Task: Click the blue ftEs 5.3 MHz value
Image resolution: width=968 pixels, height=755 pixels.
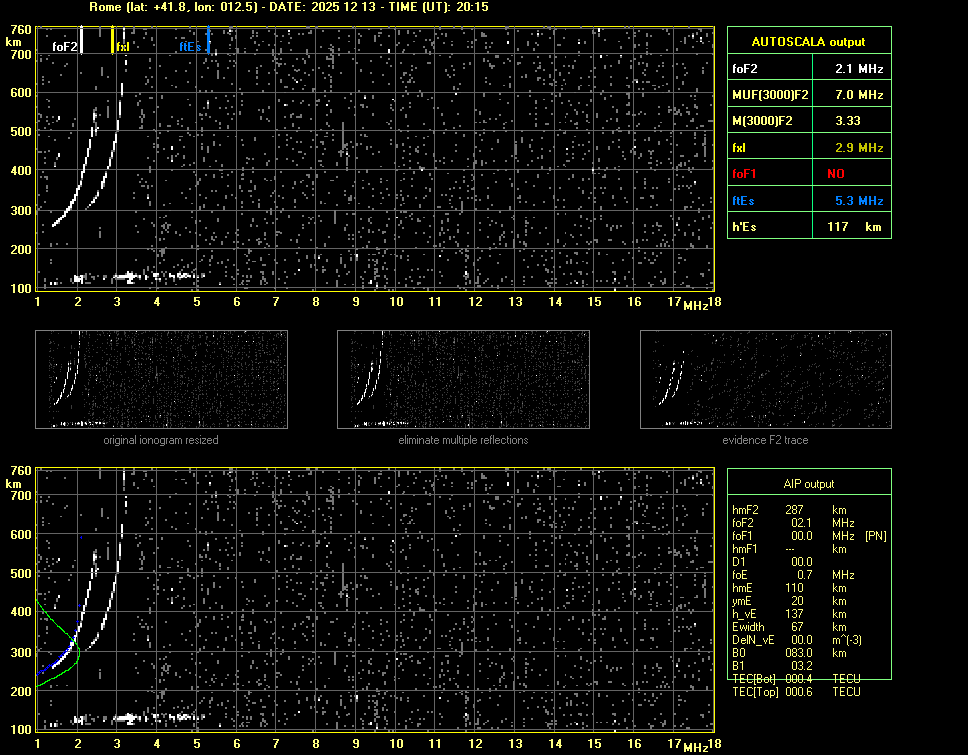Action: pos(859,201)
